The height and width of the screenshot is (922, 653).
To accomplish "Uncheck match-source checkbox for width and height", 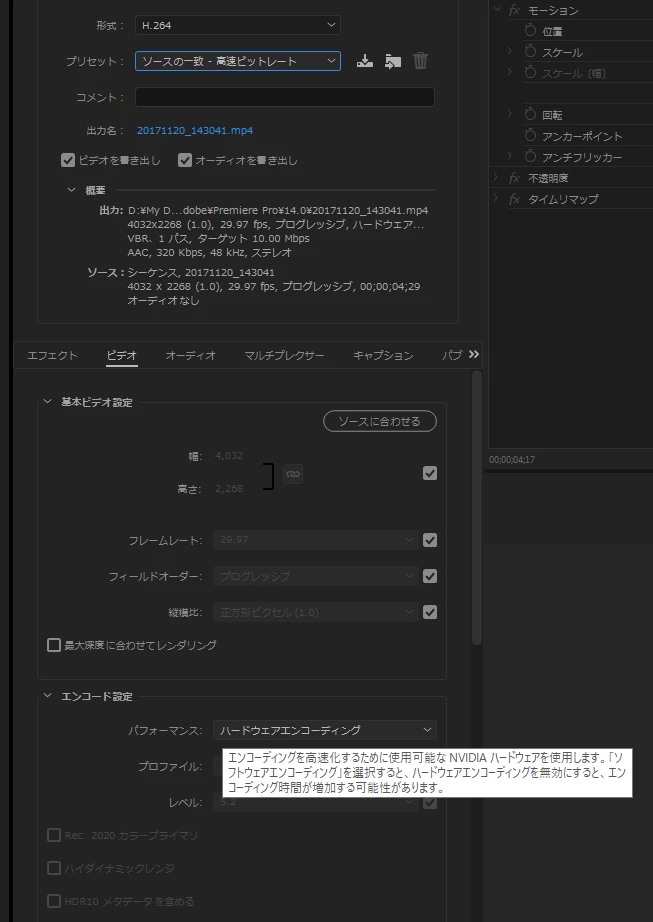I will (430, 473).
